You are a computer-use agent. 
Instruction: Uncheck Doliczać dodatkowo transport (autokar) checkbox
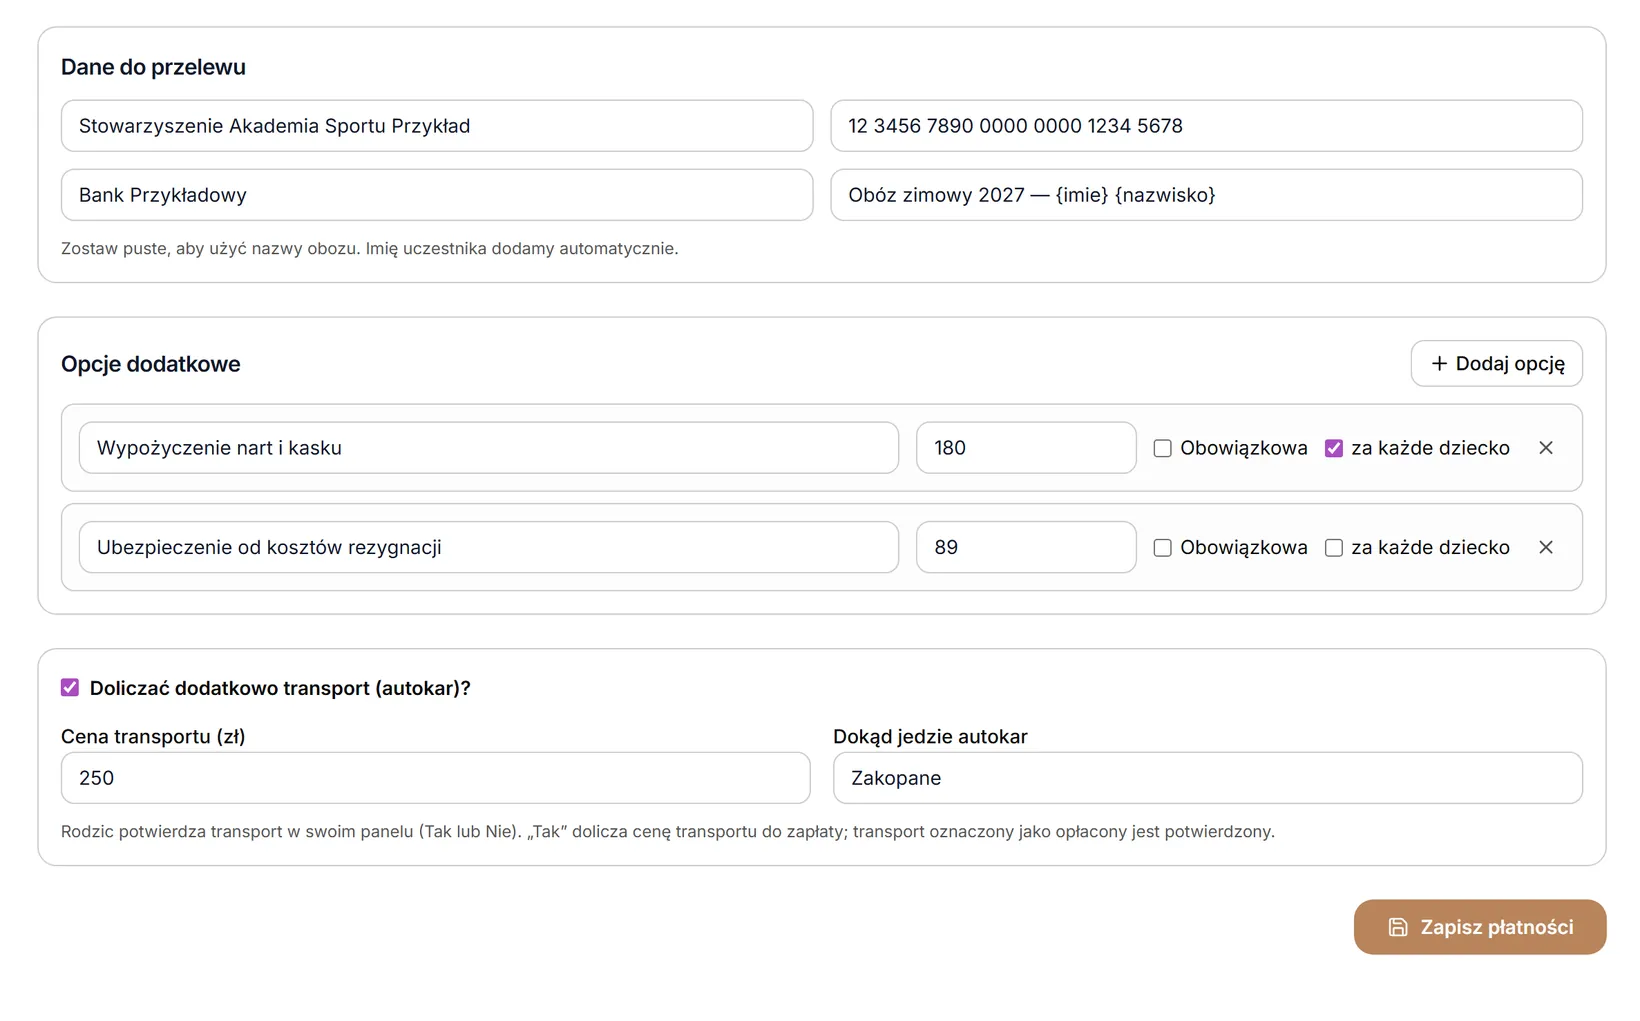(70, 687)
